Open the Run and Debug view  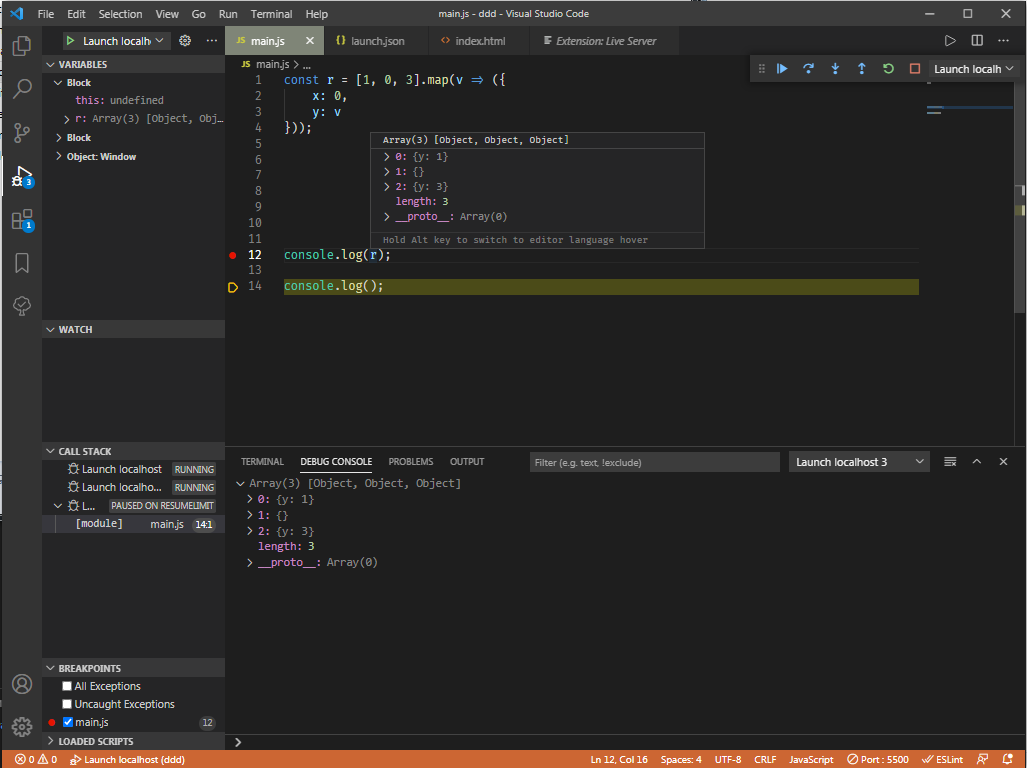tap(22, 176)
